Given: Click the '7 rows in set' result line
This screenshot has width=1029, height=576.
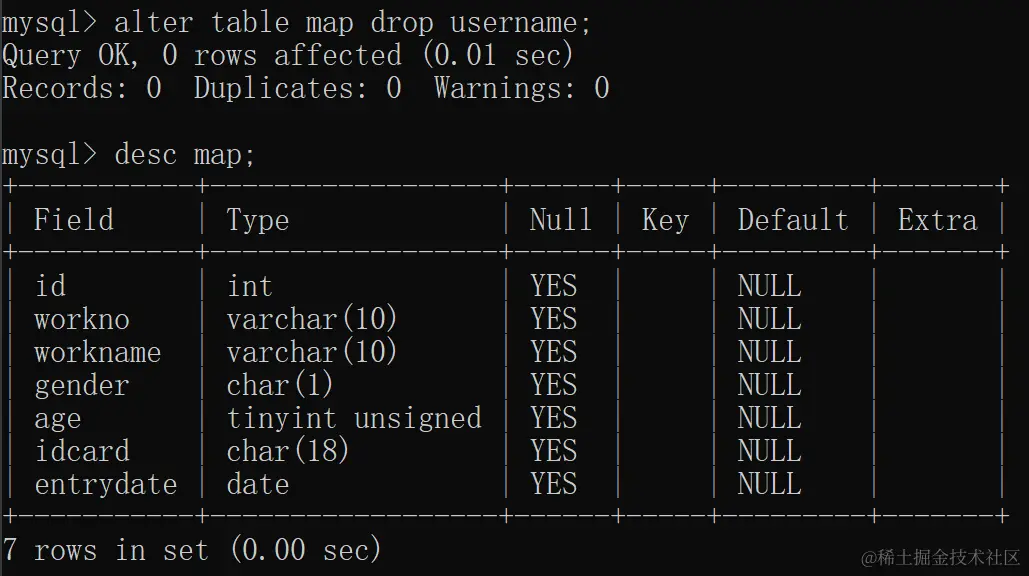Looking at the screenshot, I should point(105,550).
